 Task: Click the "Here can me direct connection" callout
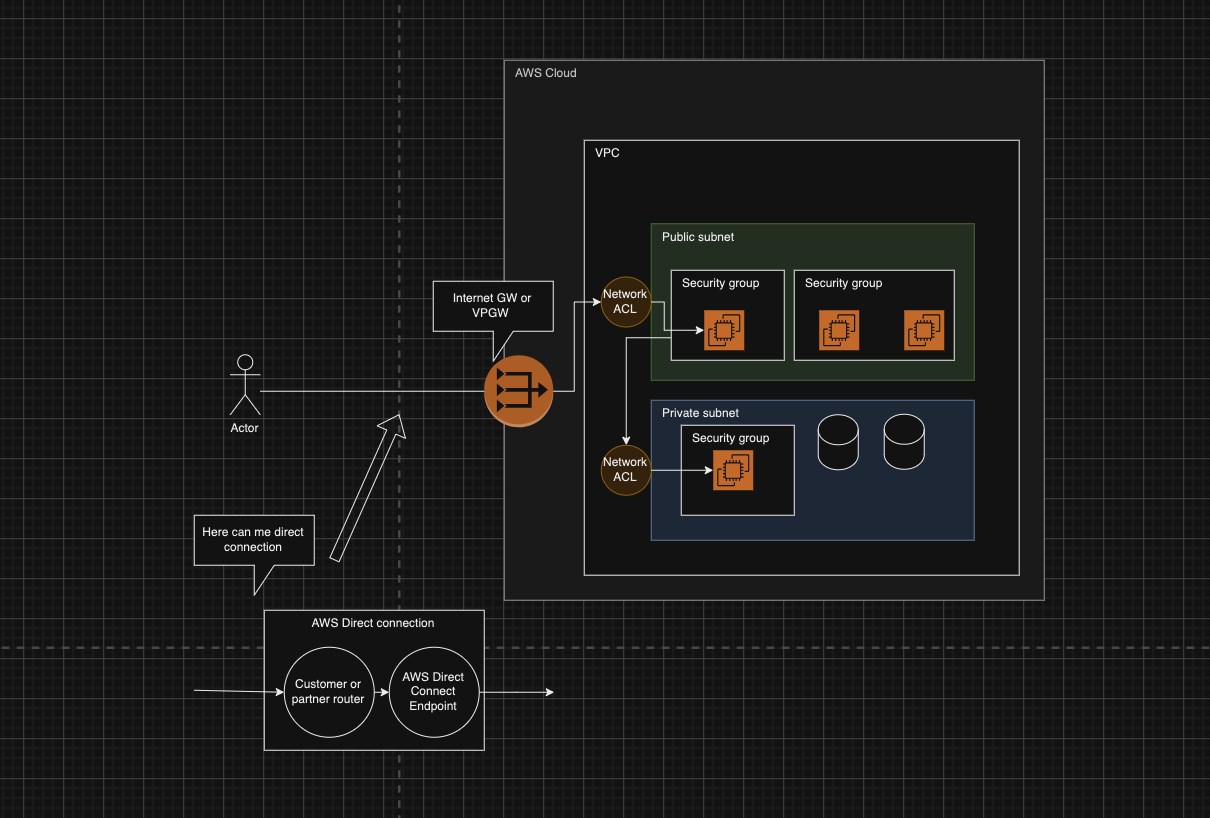(x=253, y=540)
